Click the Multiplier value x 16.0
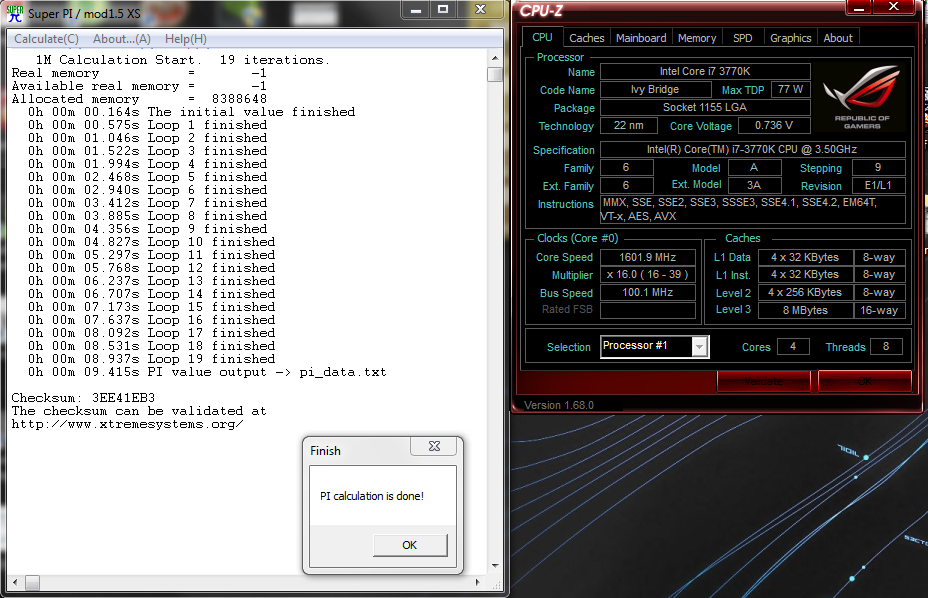The image size is (928, 598). pyautogui.click(x=647, y=275)
